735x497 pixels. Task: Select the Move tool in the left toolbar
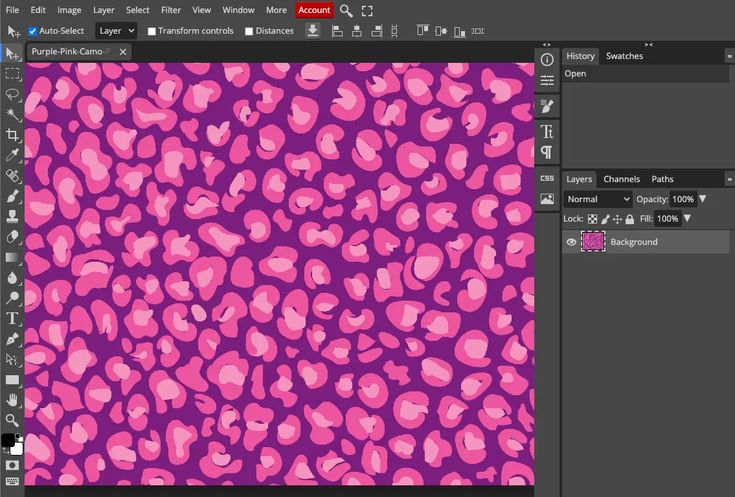tap(12, 53)
